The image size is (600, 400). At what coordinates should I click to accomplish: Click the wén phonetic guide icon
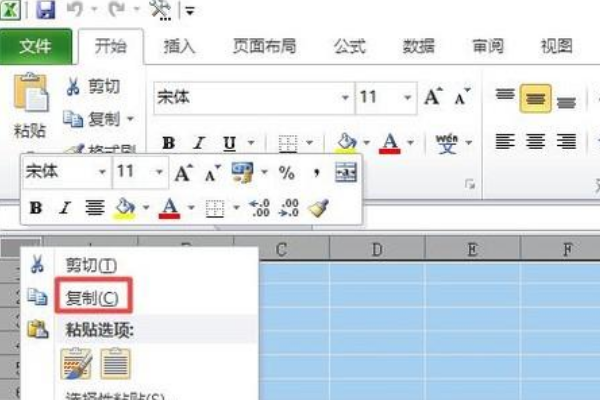pos(447,143)
